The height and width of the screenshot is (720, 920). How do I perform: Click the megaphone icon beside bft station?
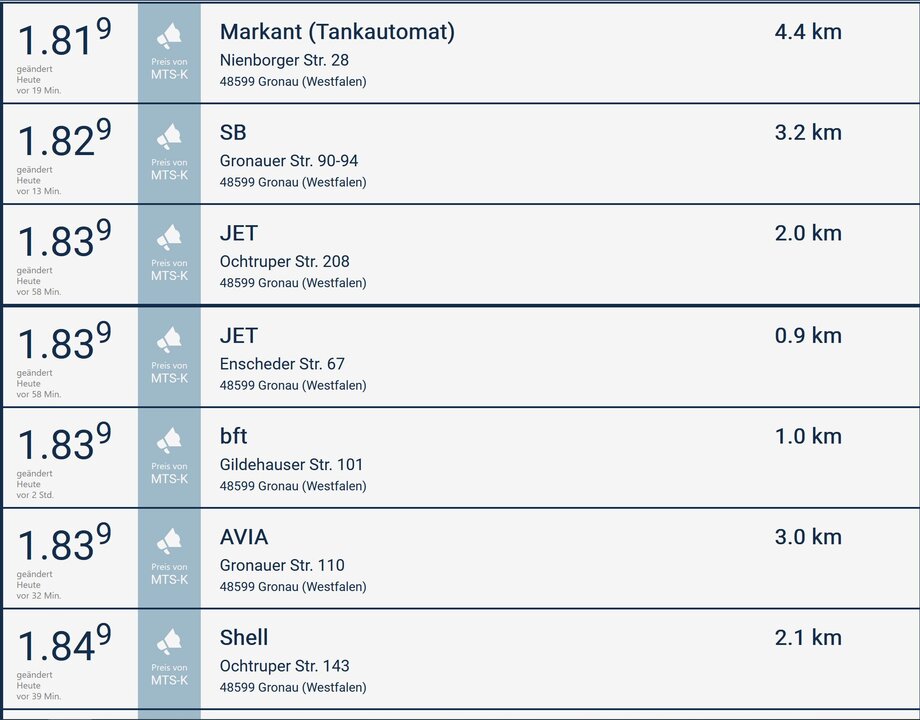[x=169, y=441]
